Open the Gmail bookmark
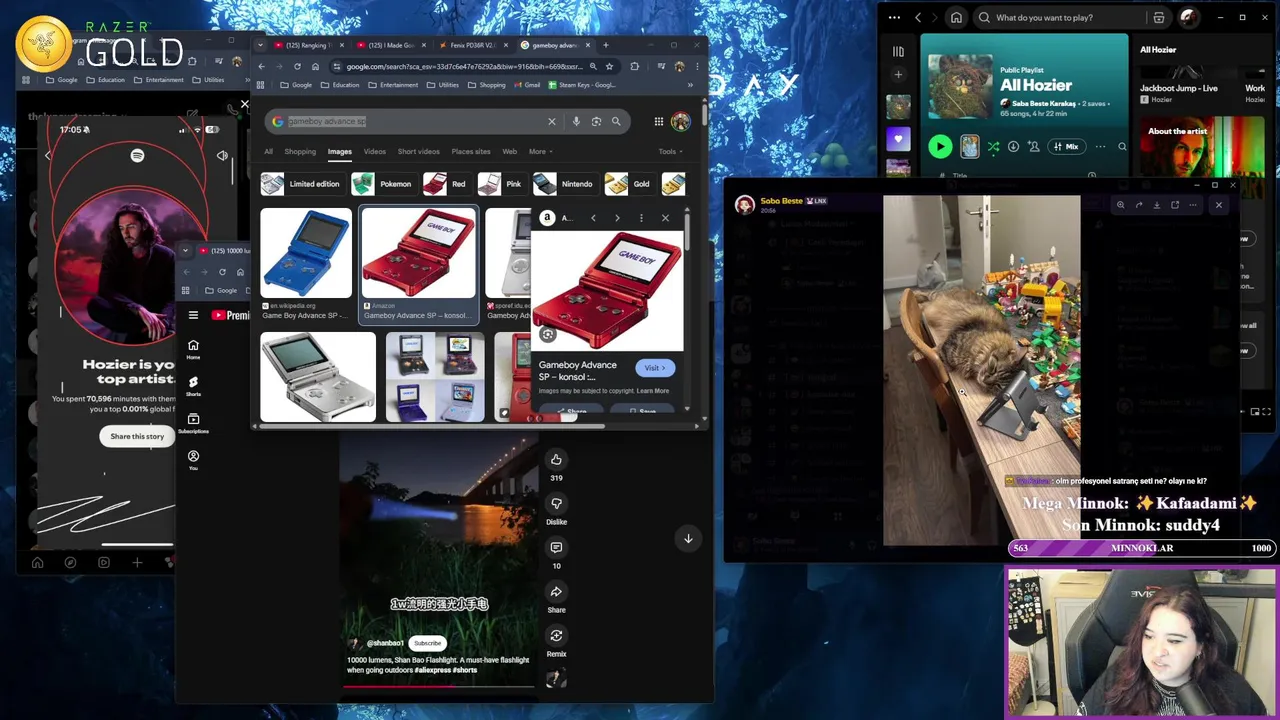 pos(527,85)
